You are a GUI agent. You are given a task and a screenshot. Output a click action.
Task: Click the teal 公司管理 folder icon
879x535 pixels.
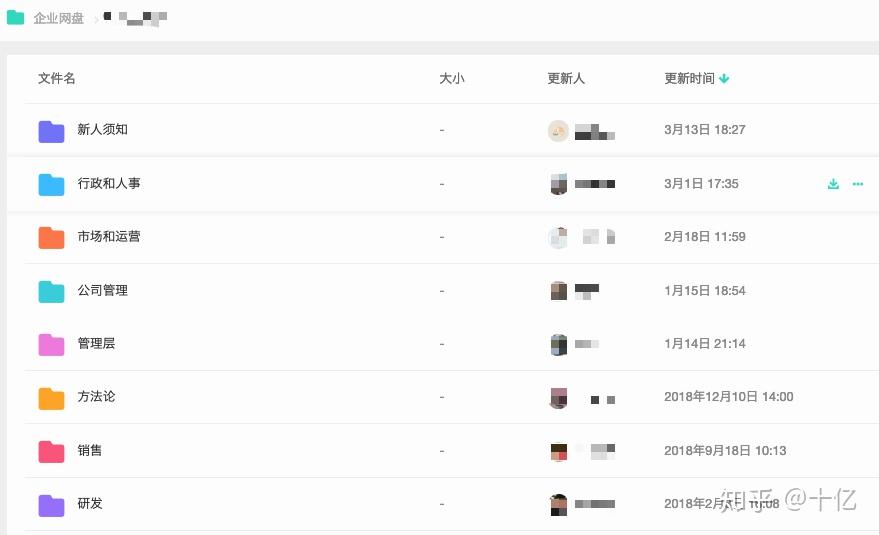point(51,291)
